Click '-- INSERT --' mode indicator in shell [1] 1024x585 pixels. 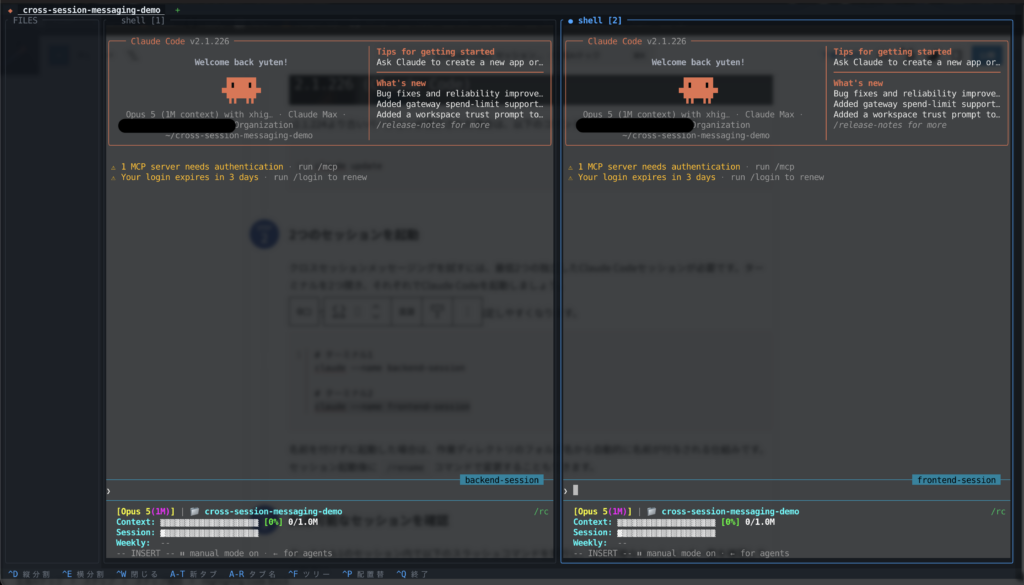146,553
